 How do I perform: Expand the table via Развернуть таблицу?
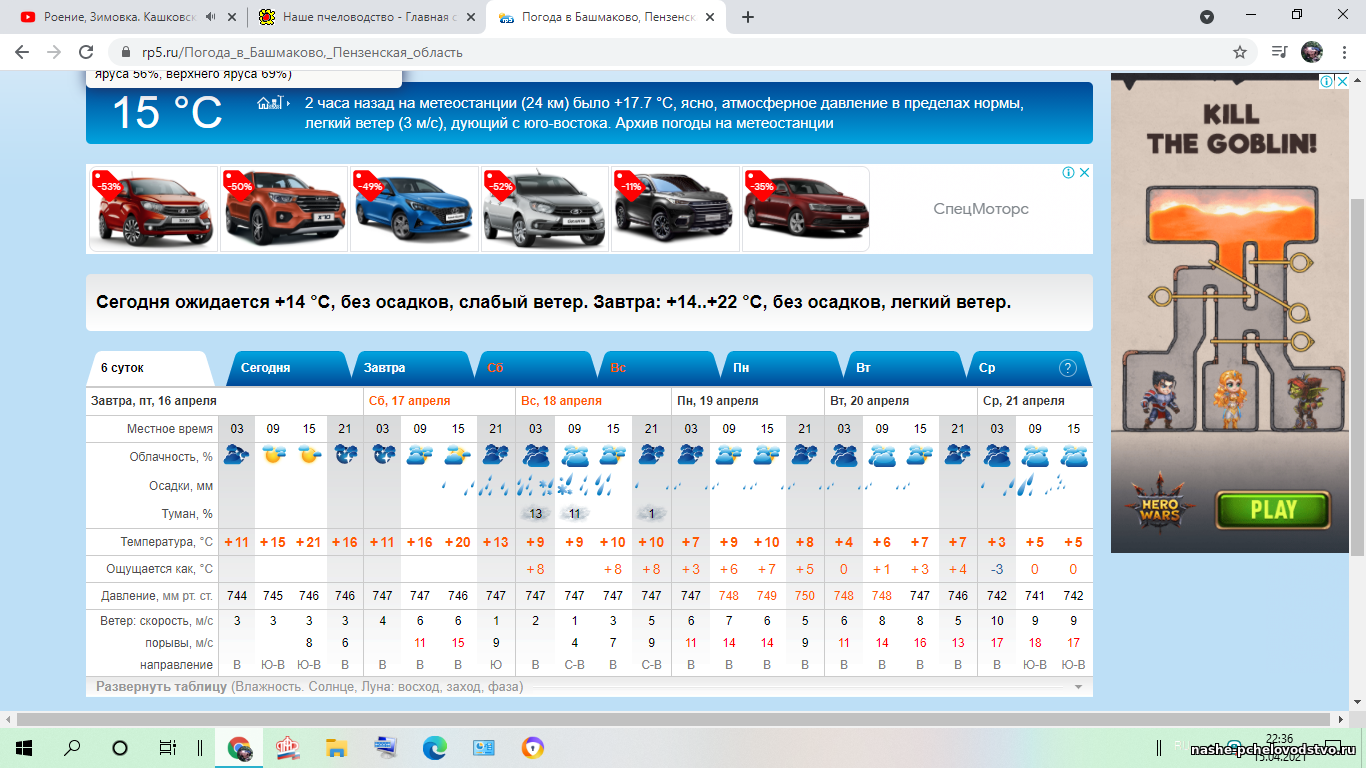[309, 687]
